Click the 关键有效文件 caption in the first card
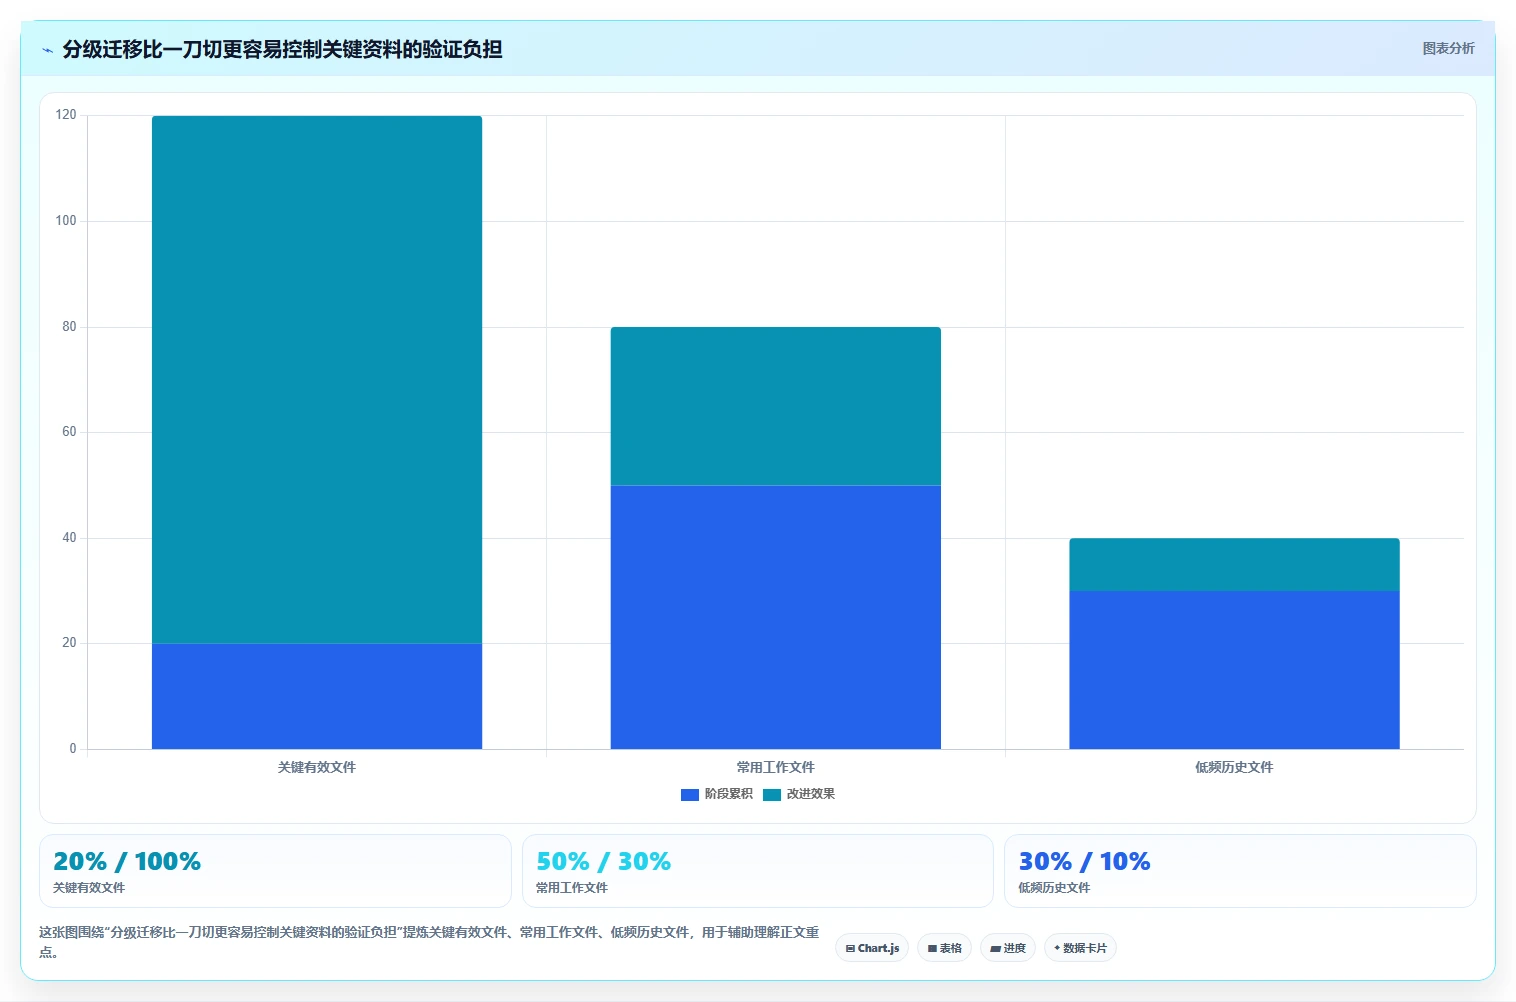 (89, 888)
